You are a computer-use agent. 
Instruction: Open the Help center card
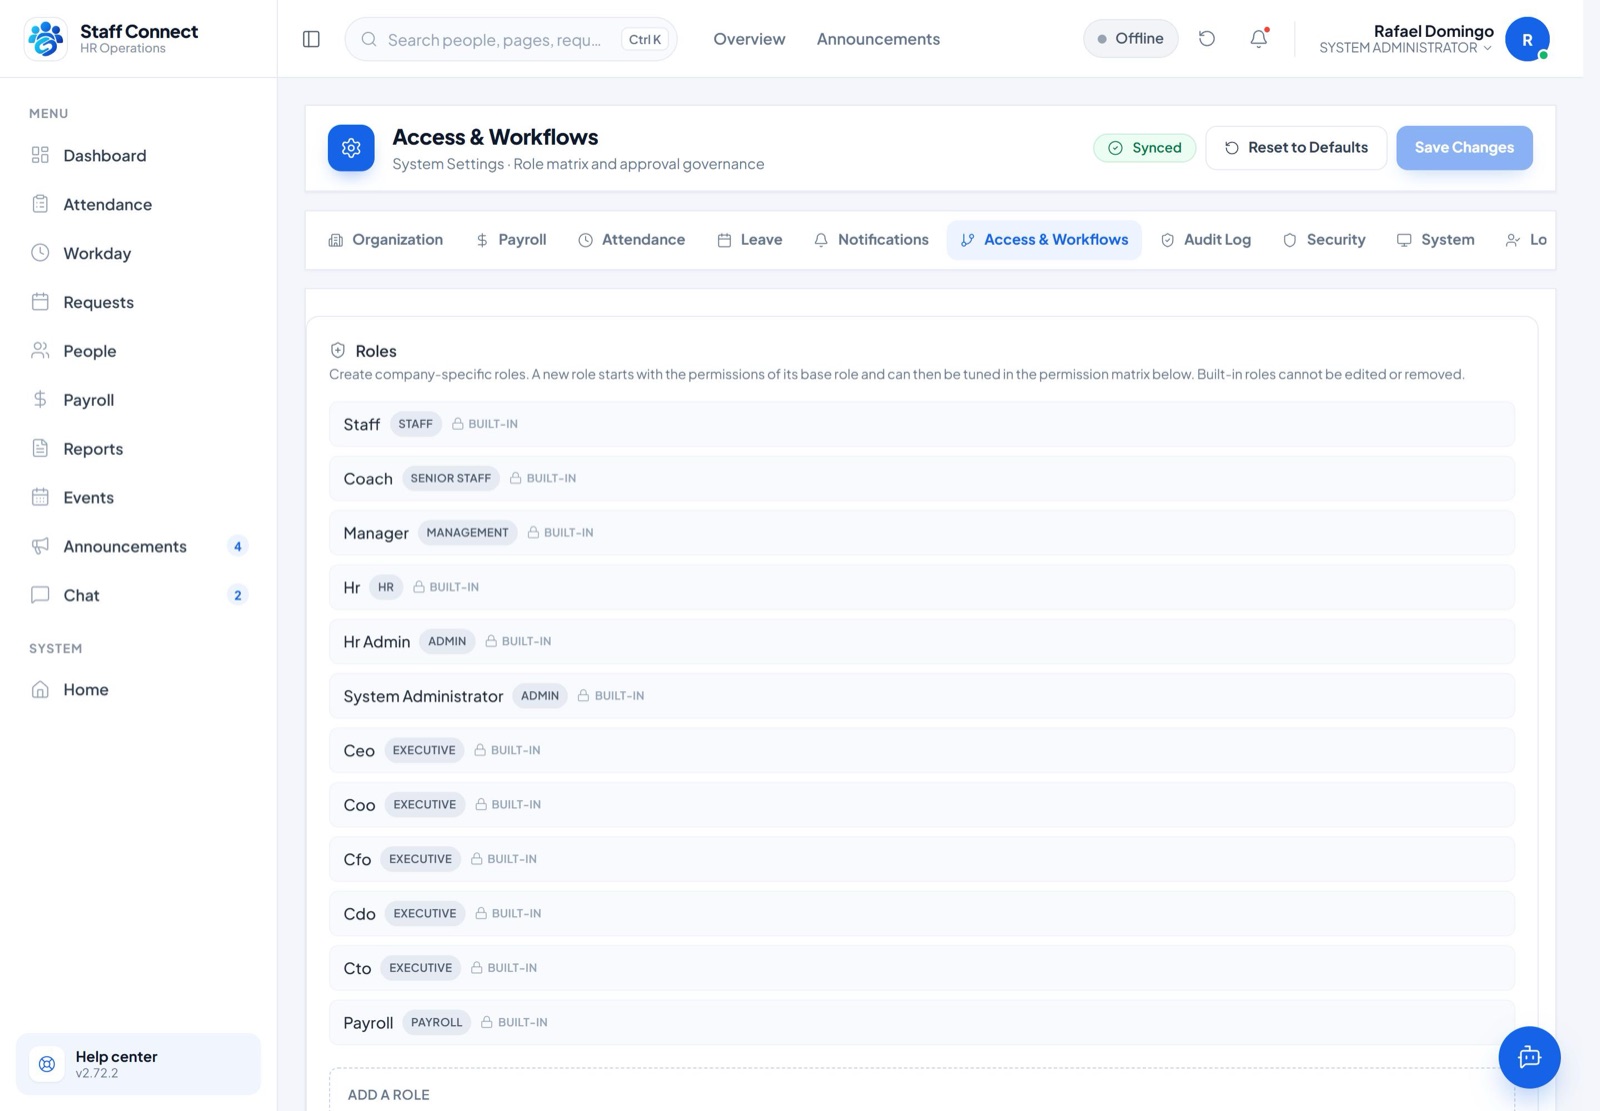coord(138,1064)
